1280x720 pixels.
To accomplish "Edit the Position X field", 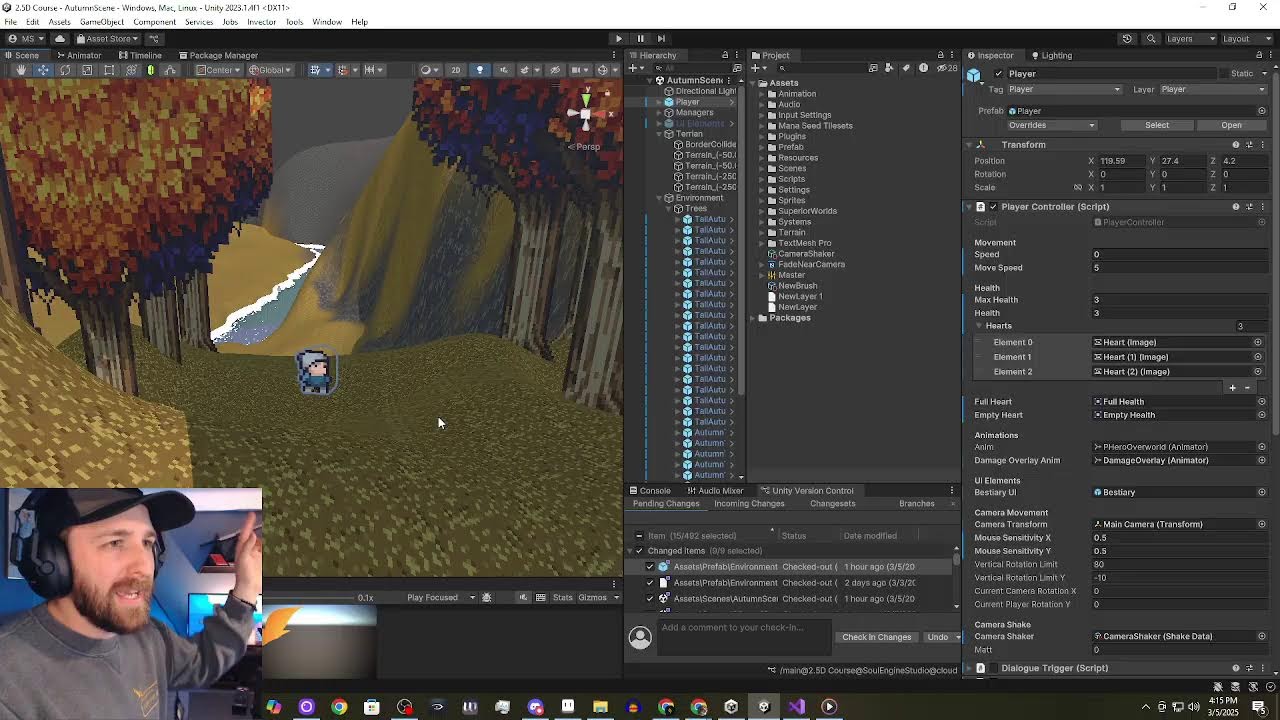I will coord(1121,161).
